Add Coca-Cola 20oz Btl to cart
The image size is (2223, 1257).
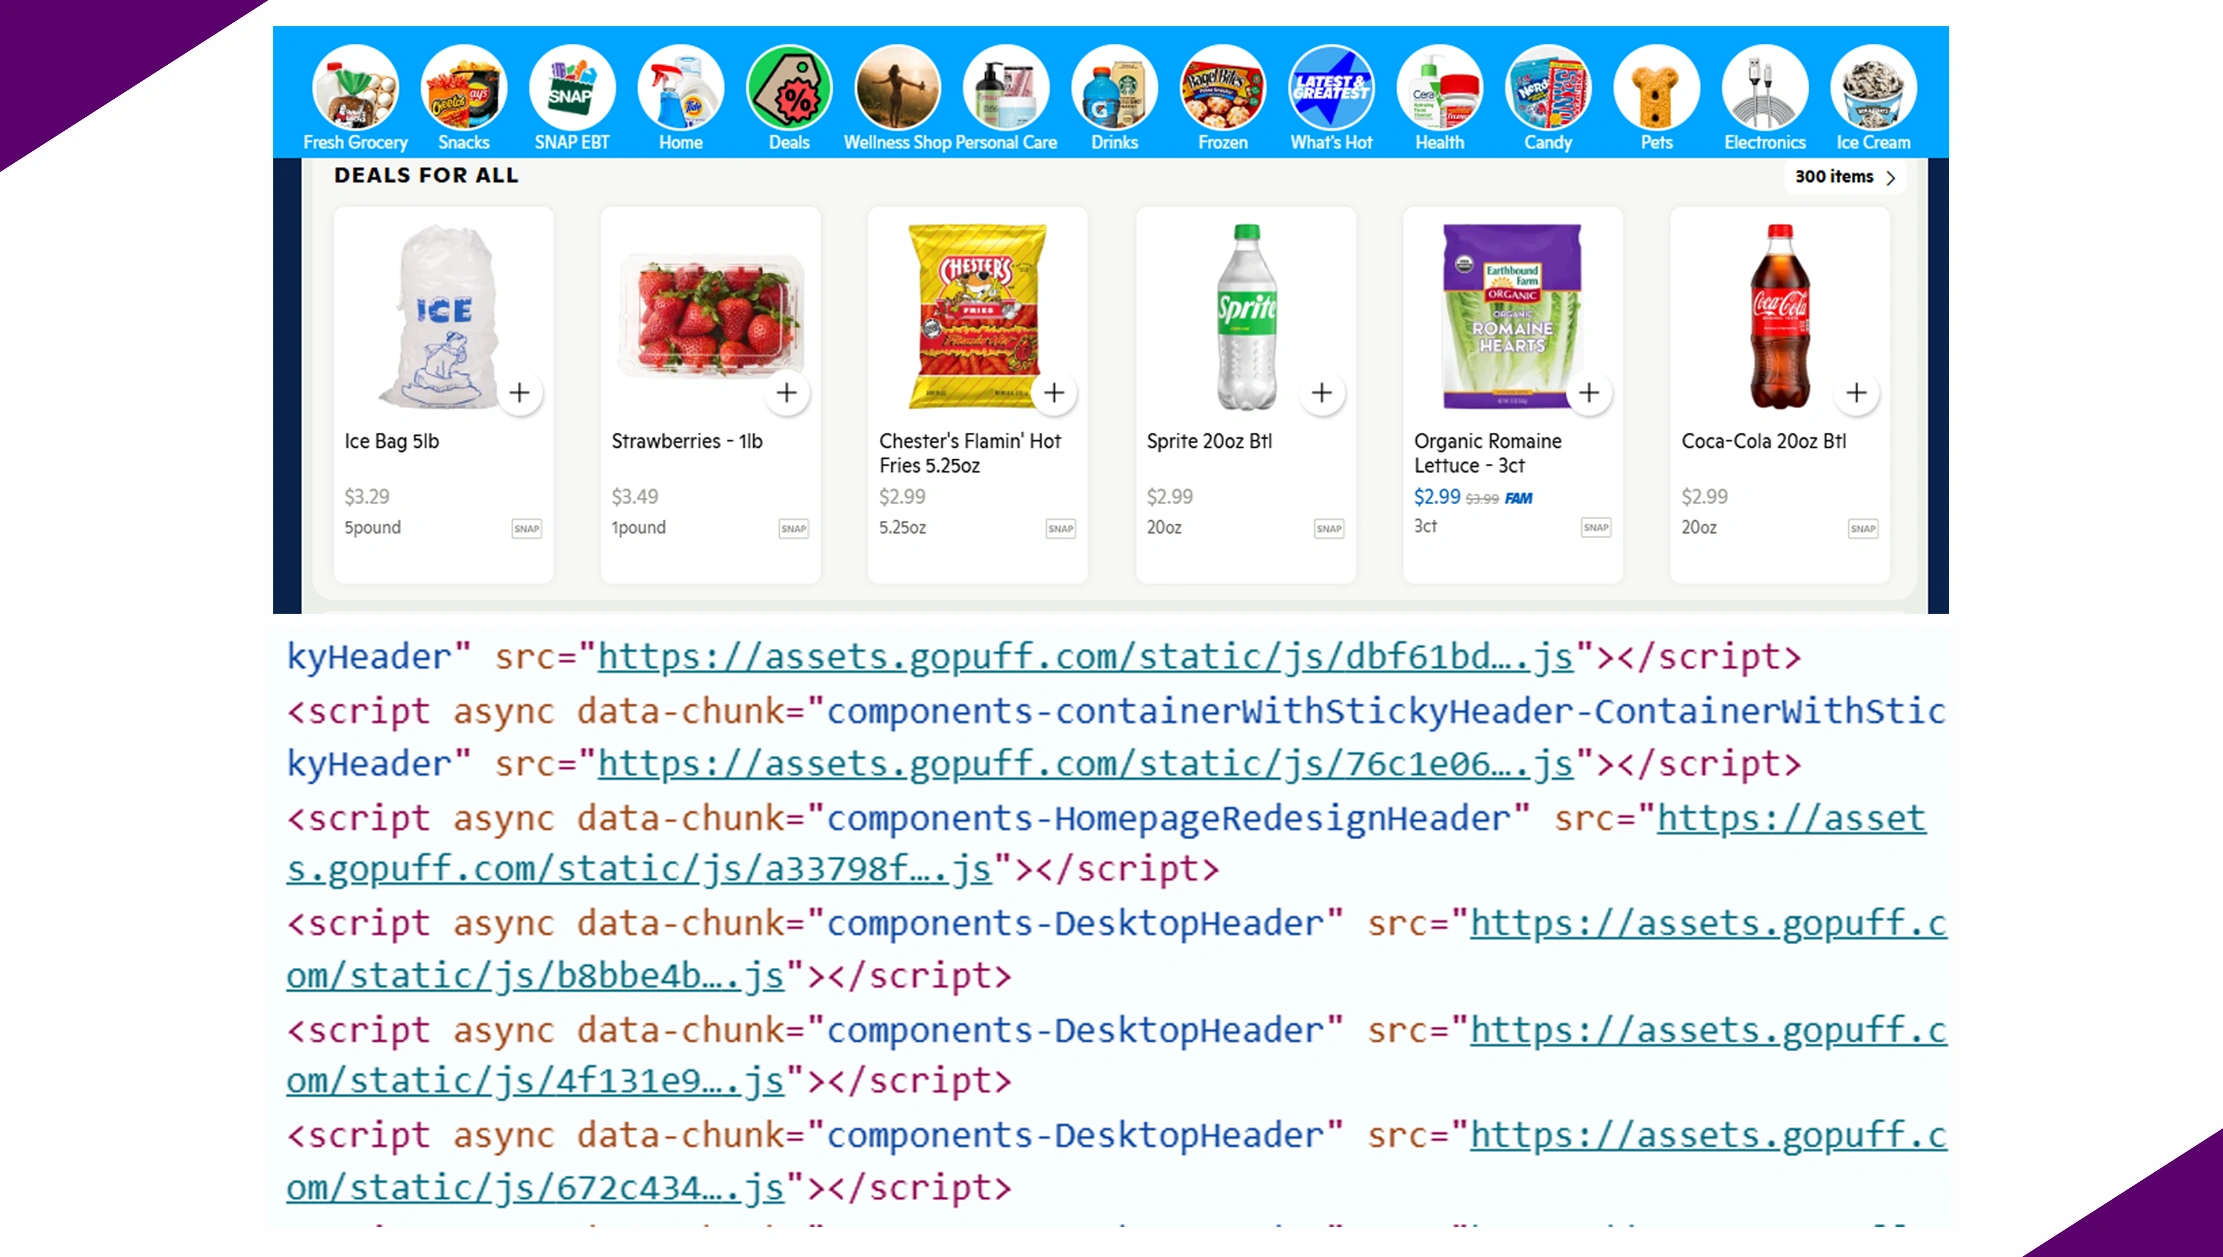(1857, 393)
